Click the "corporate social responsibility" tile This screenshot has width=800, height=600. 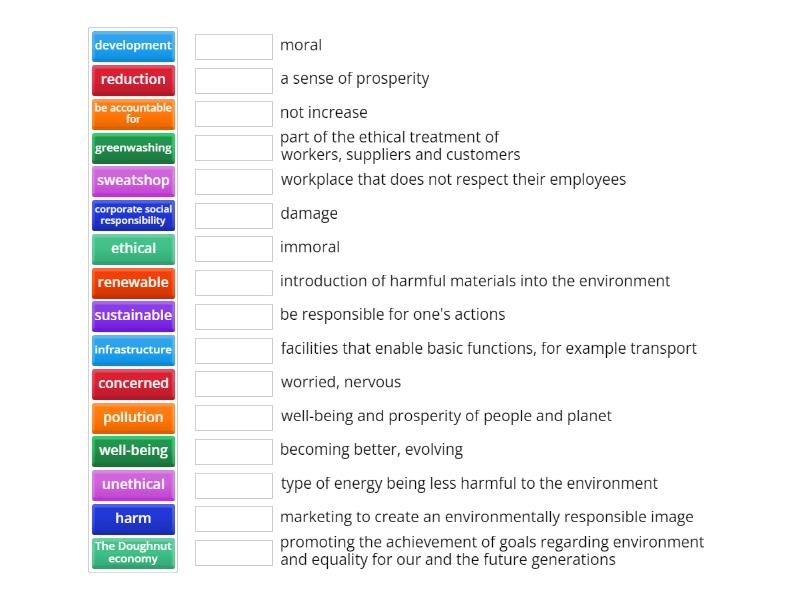(133, 215)
